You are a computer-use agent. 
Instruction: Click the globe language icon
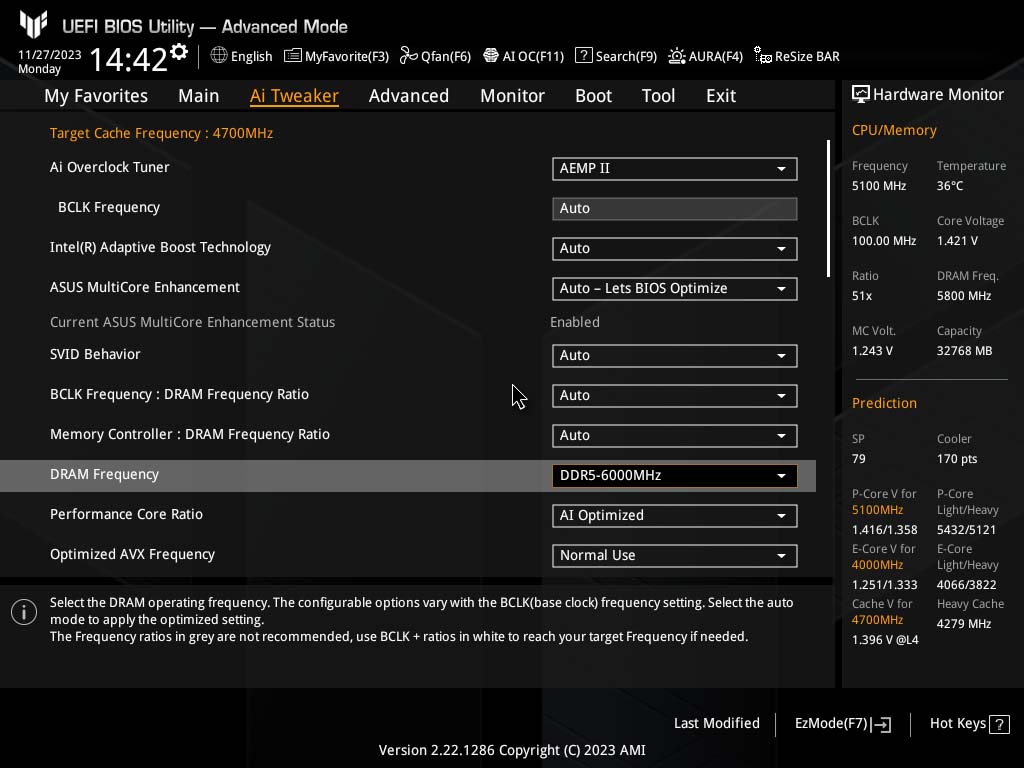tap(219, 56)
